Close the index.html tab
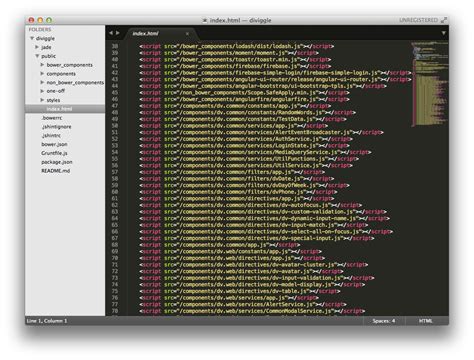This screenshot has width=474, height=360. [x=187, y=34]
